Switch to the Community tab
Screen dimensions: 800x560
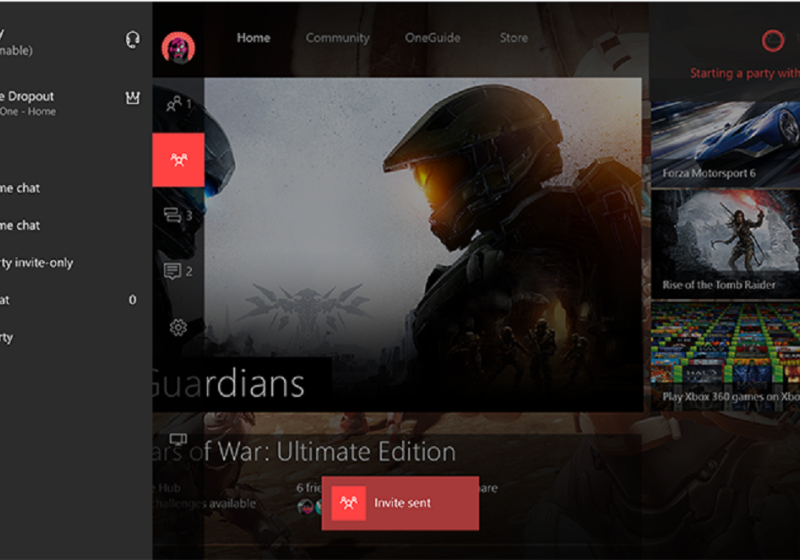coord(337,38)
